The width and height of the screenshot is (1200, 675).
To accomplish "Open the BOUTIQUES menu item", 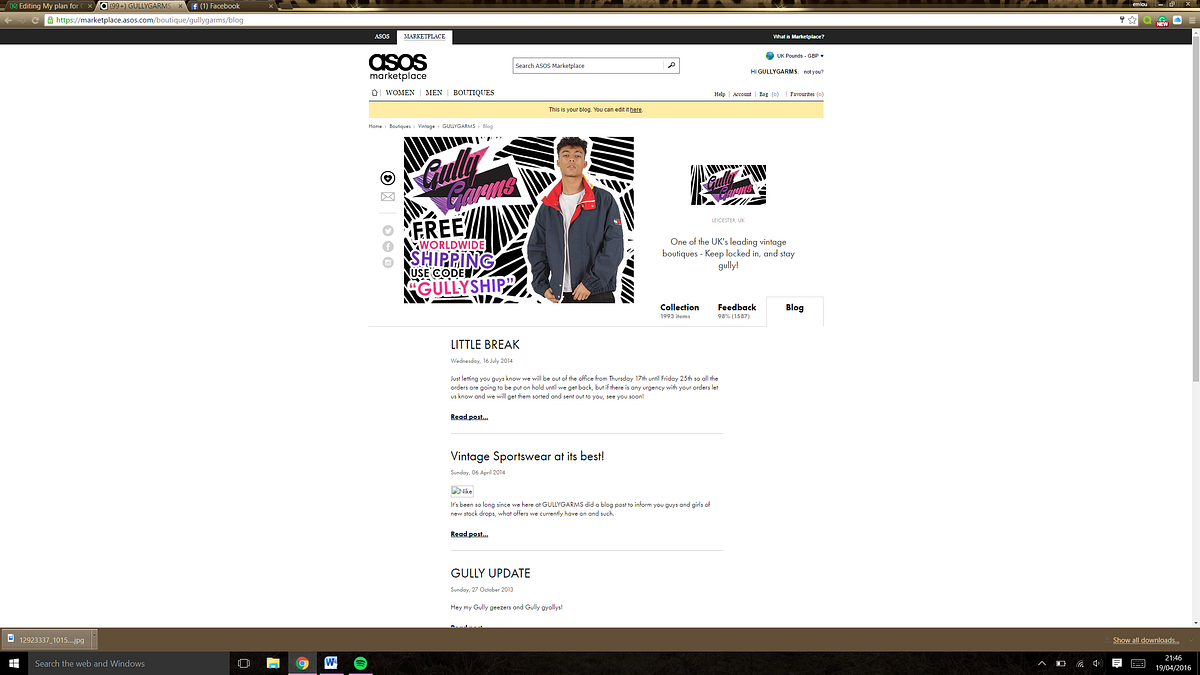I will pyautogui.click(x=474, y=93).
